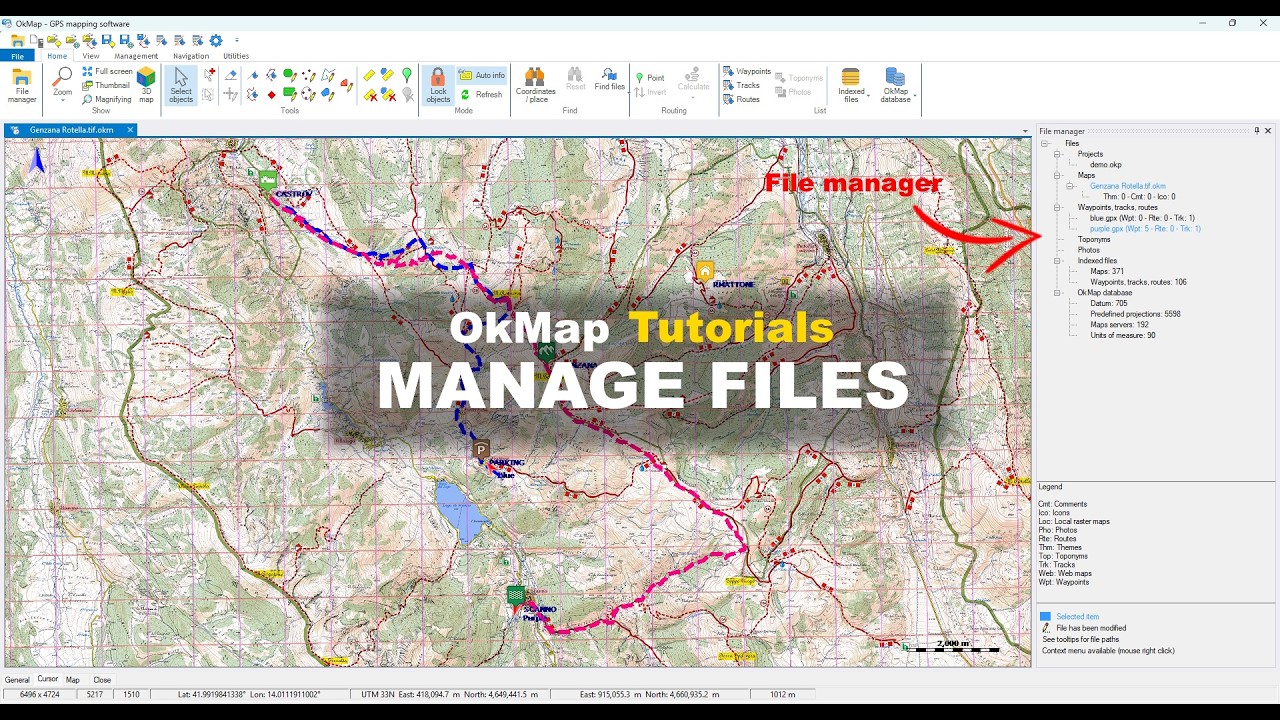The width and height of the screenshot is (1280, 720).
Task: Select the Genzana Rotella.tif.okm document tab
Action: [x=71, y=130]
